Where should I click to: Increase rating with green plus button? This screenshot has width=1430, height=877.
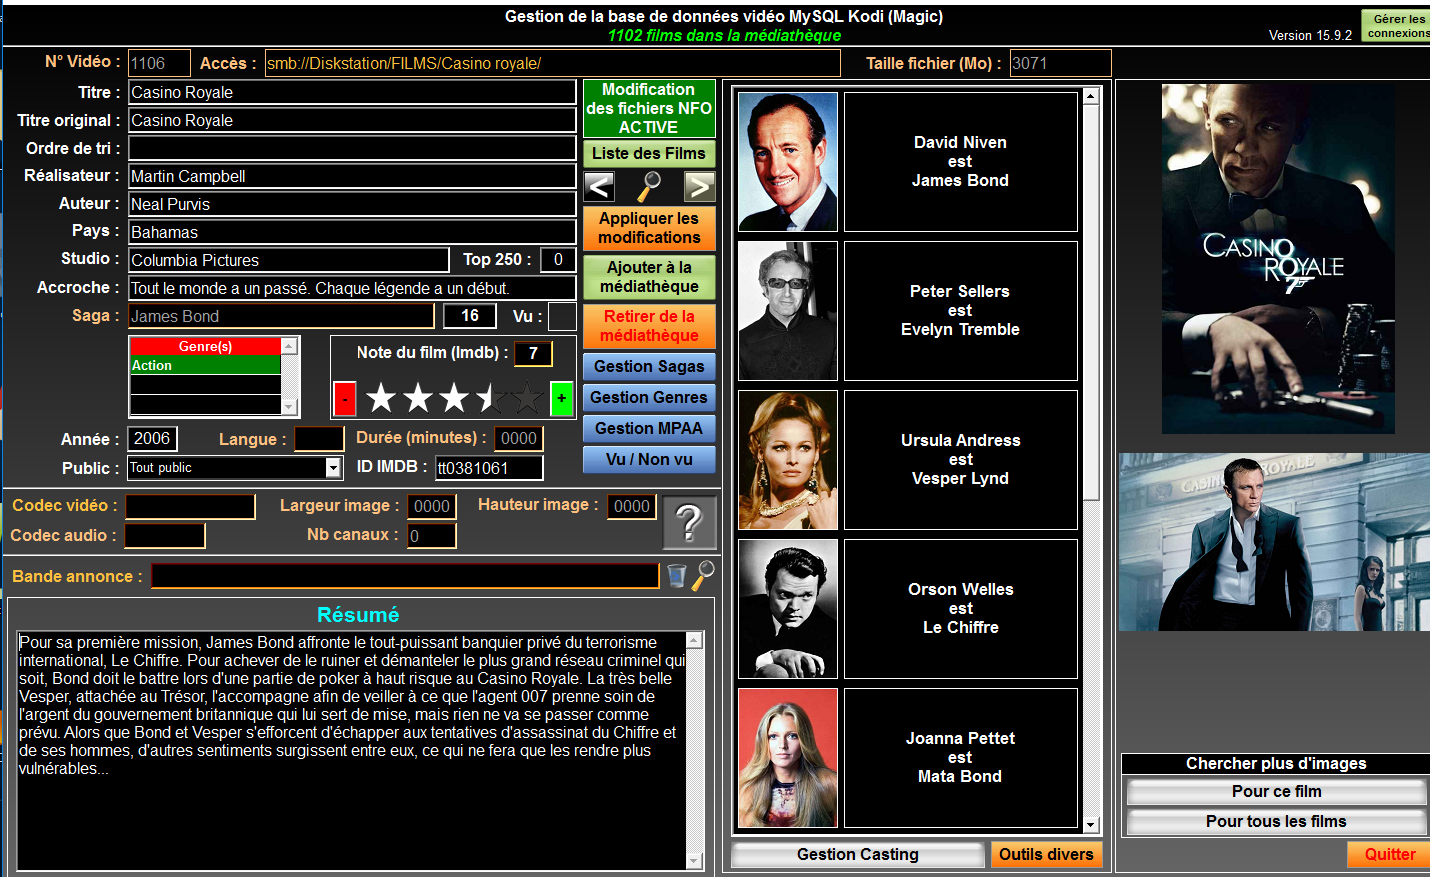click(562, 399)
